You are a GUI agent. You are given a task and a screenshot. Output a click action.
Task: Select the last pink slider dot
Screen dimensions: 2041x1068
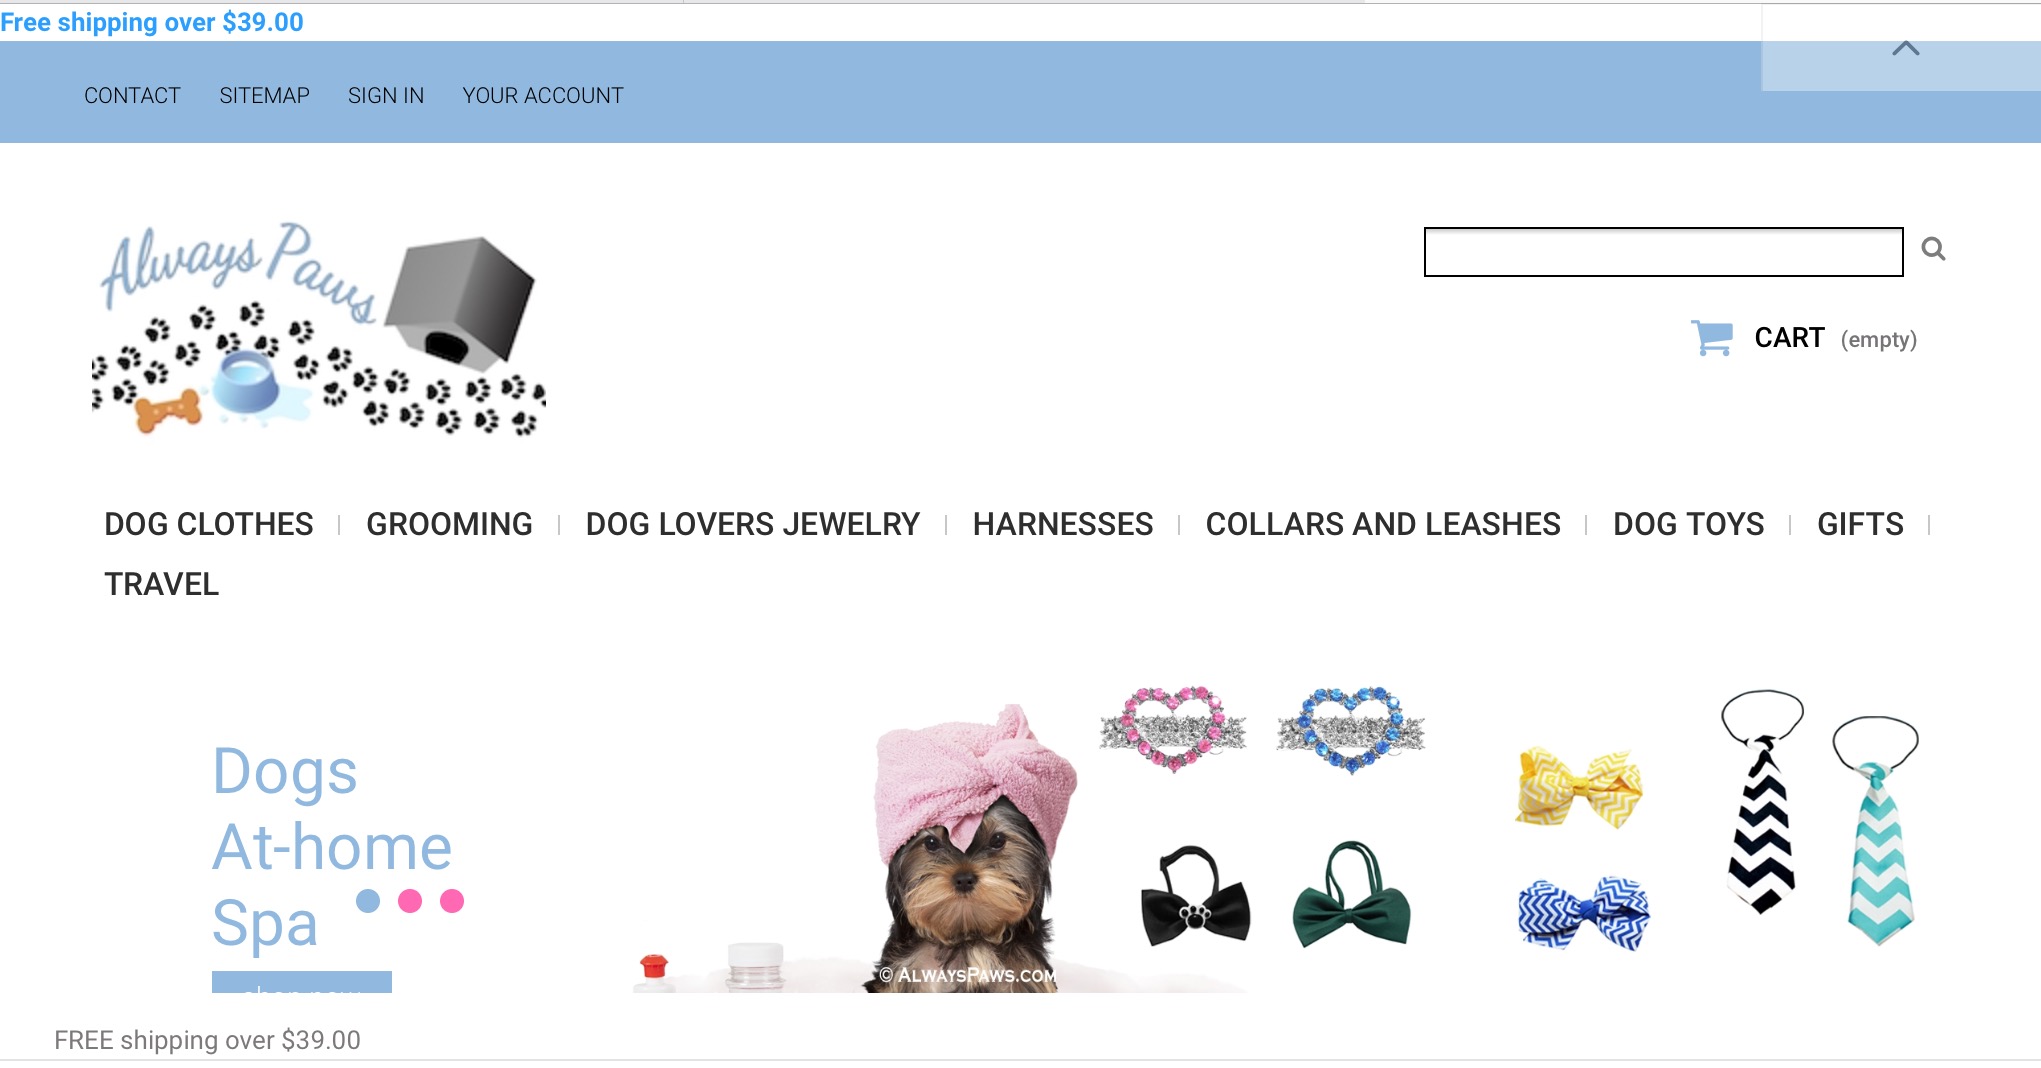point(452,901)
